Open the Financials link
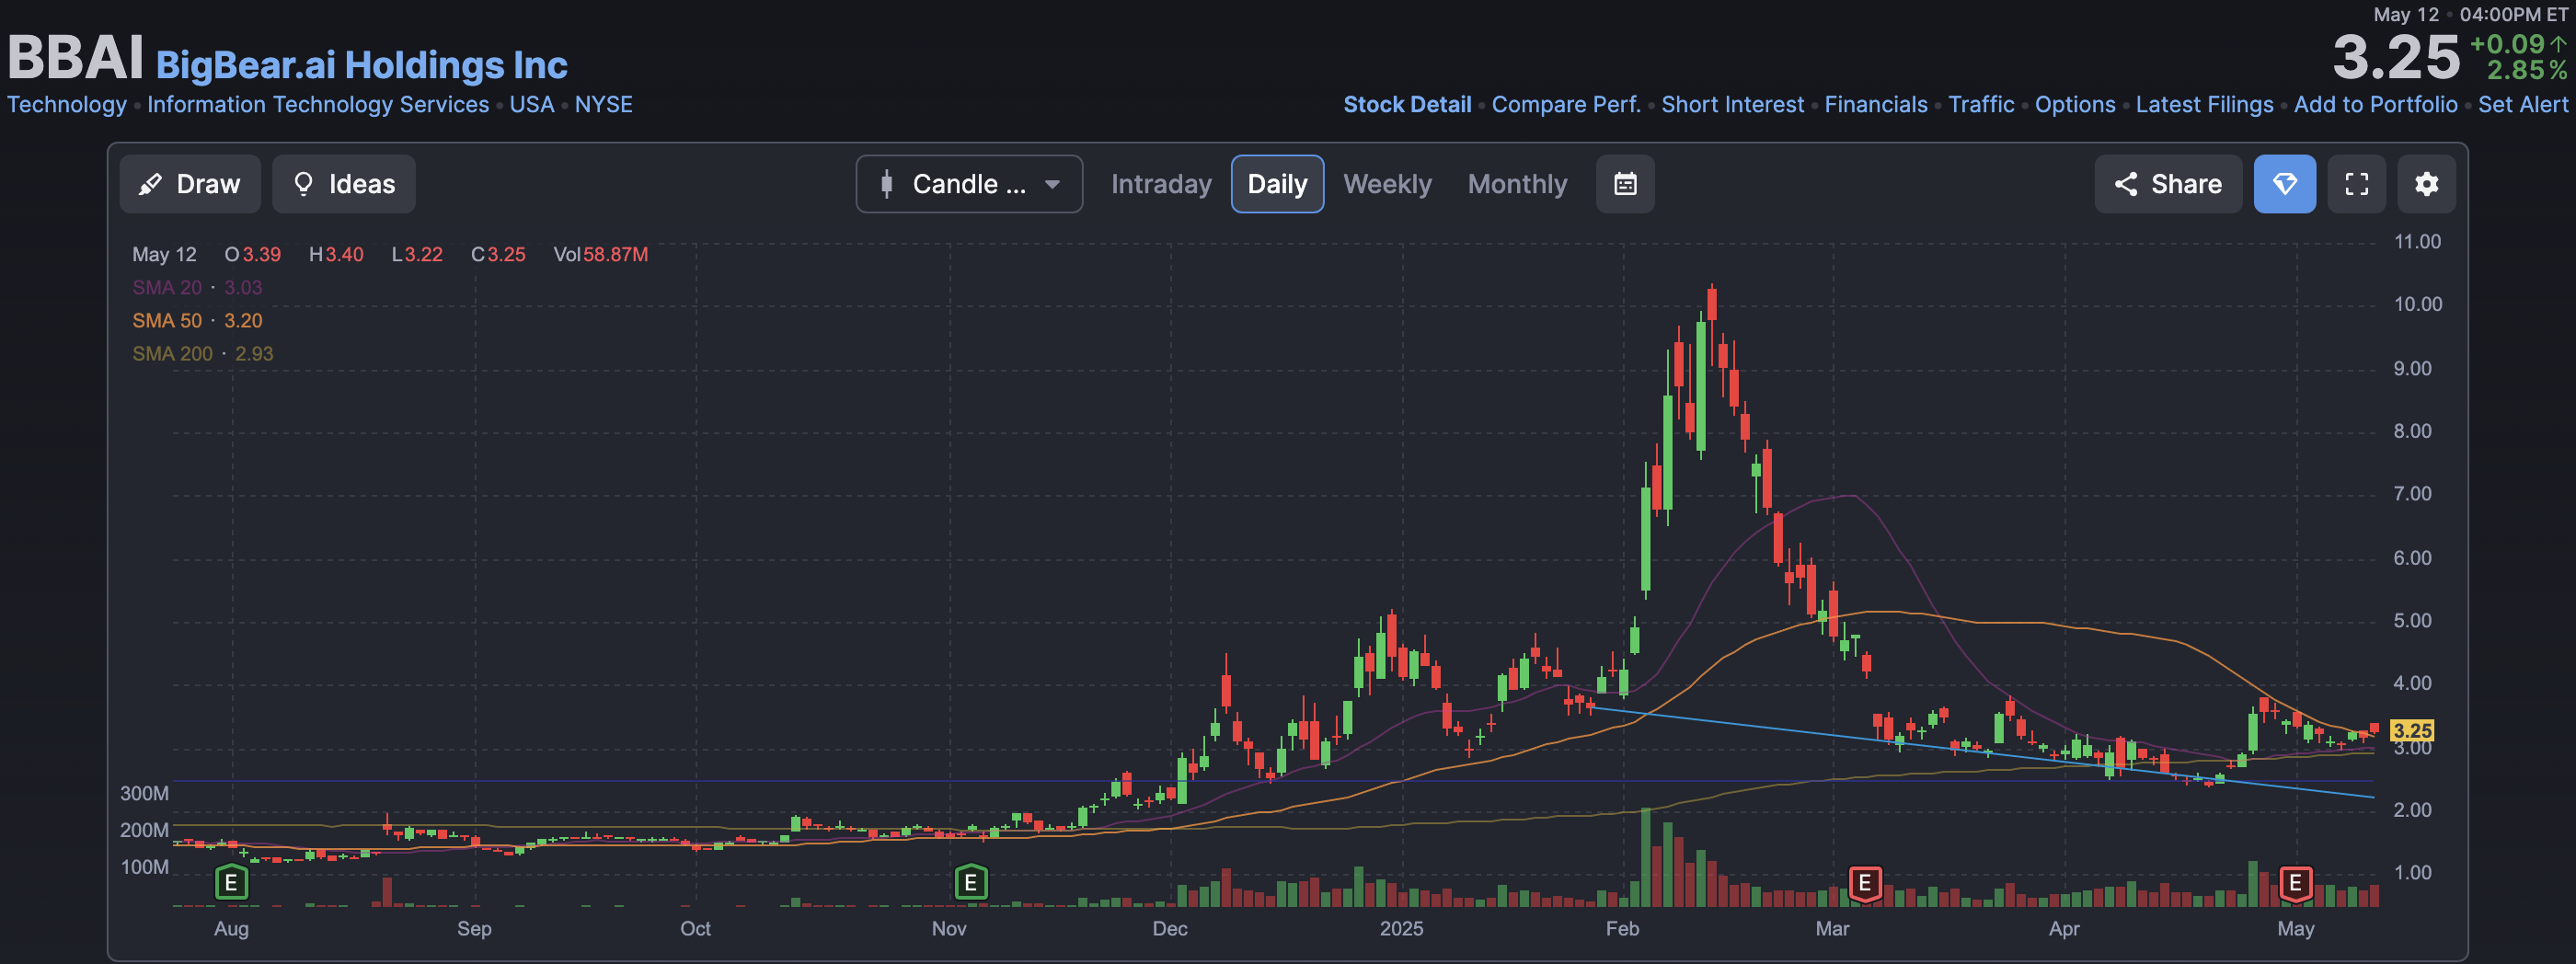 click(1876, 104)
